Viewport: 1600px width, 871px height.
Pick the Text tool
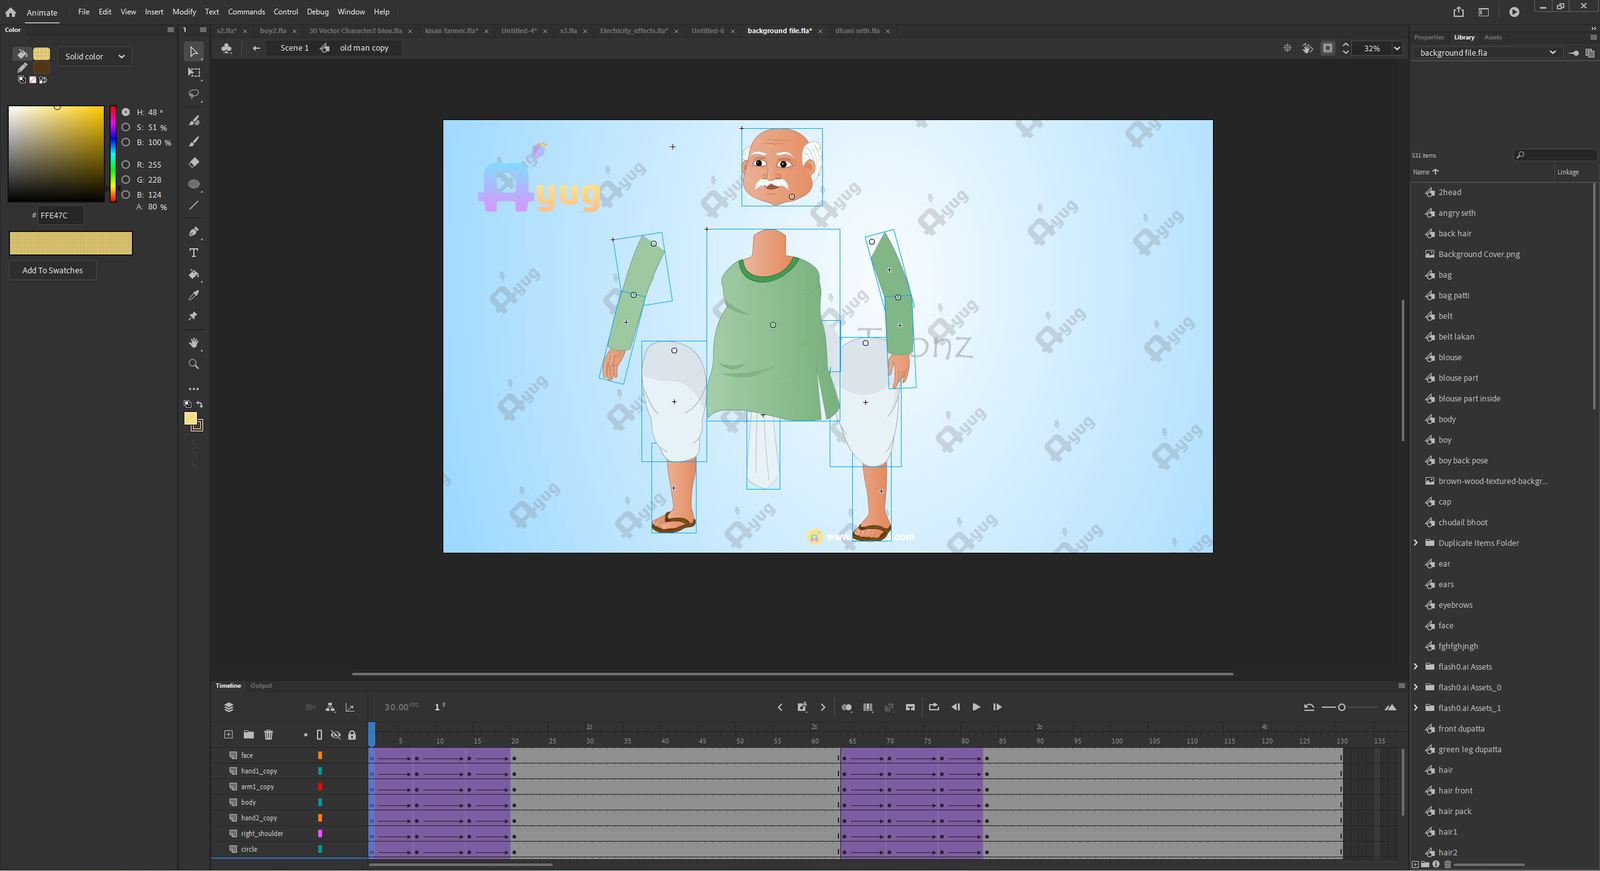point(194,253)
